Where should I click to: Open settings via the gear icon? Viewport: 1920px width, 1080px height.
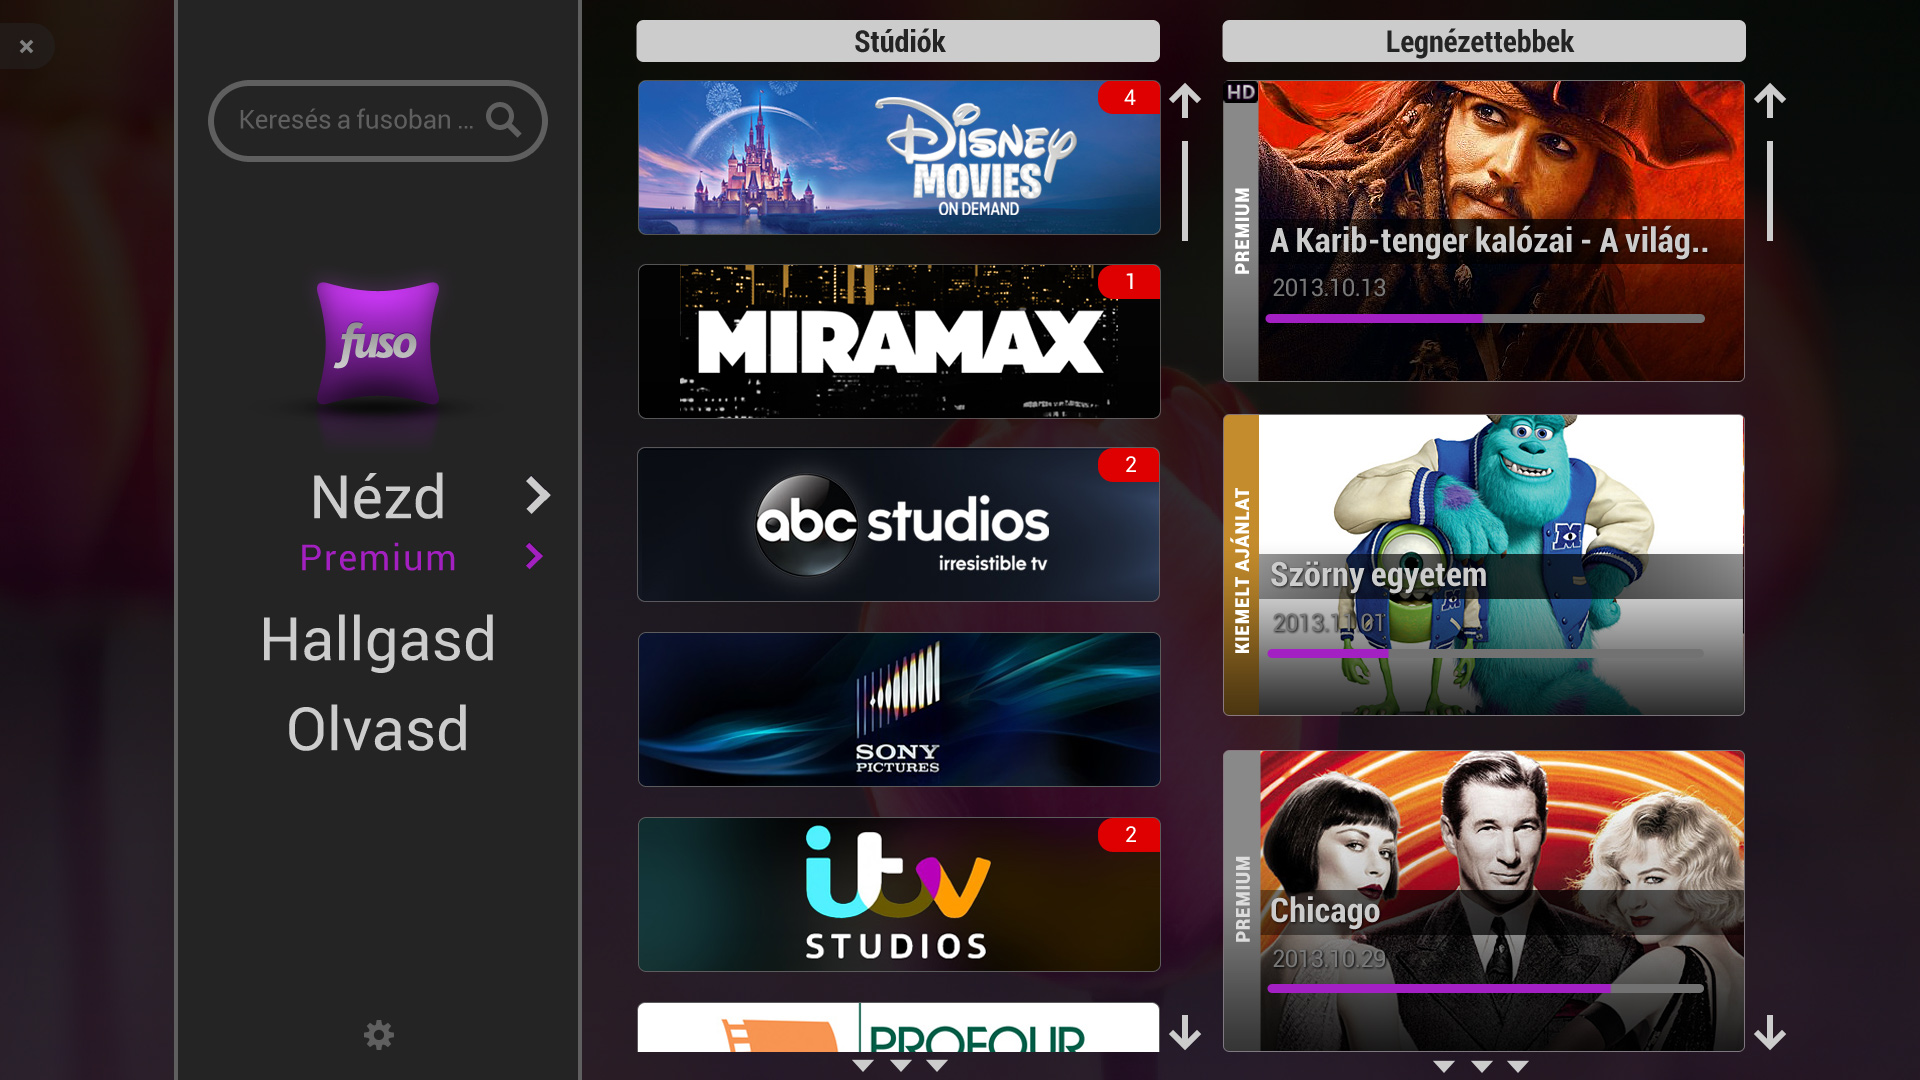click(378, 1035)
